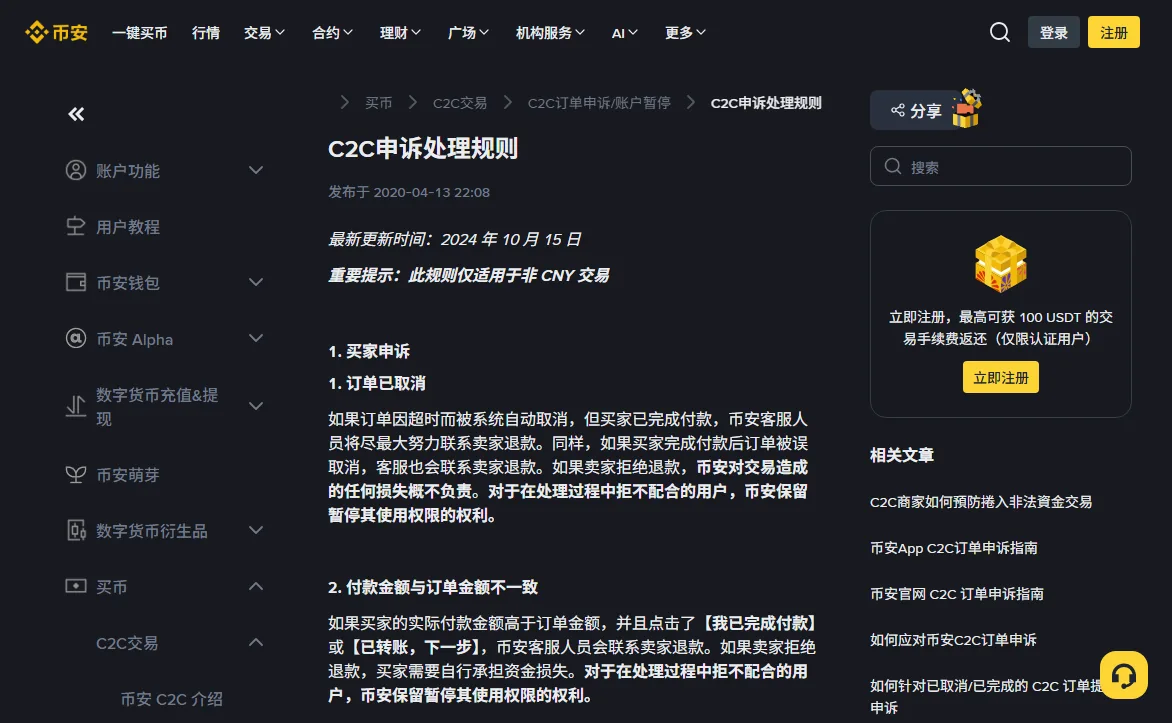This screenshot has width=1172, height=723.
Task: Click the C2C申诉处理规则 breadcrumb text
Action: (765, 103)
